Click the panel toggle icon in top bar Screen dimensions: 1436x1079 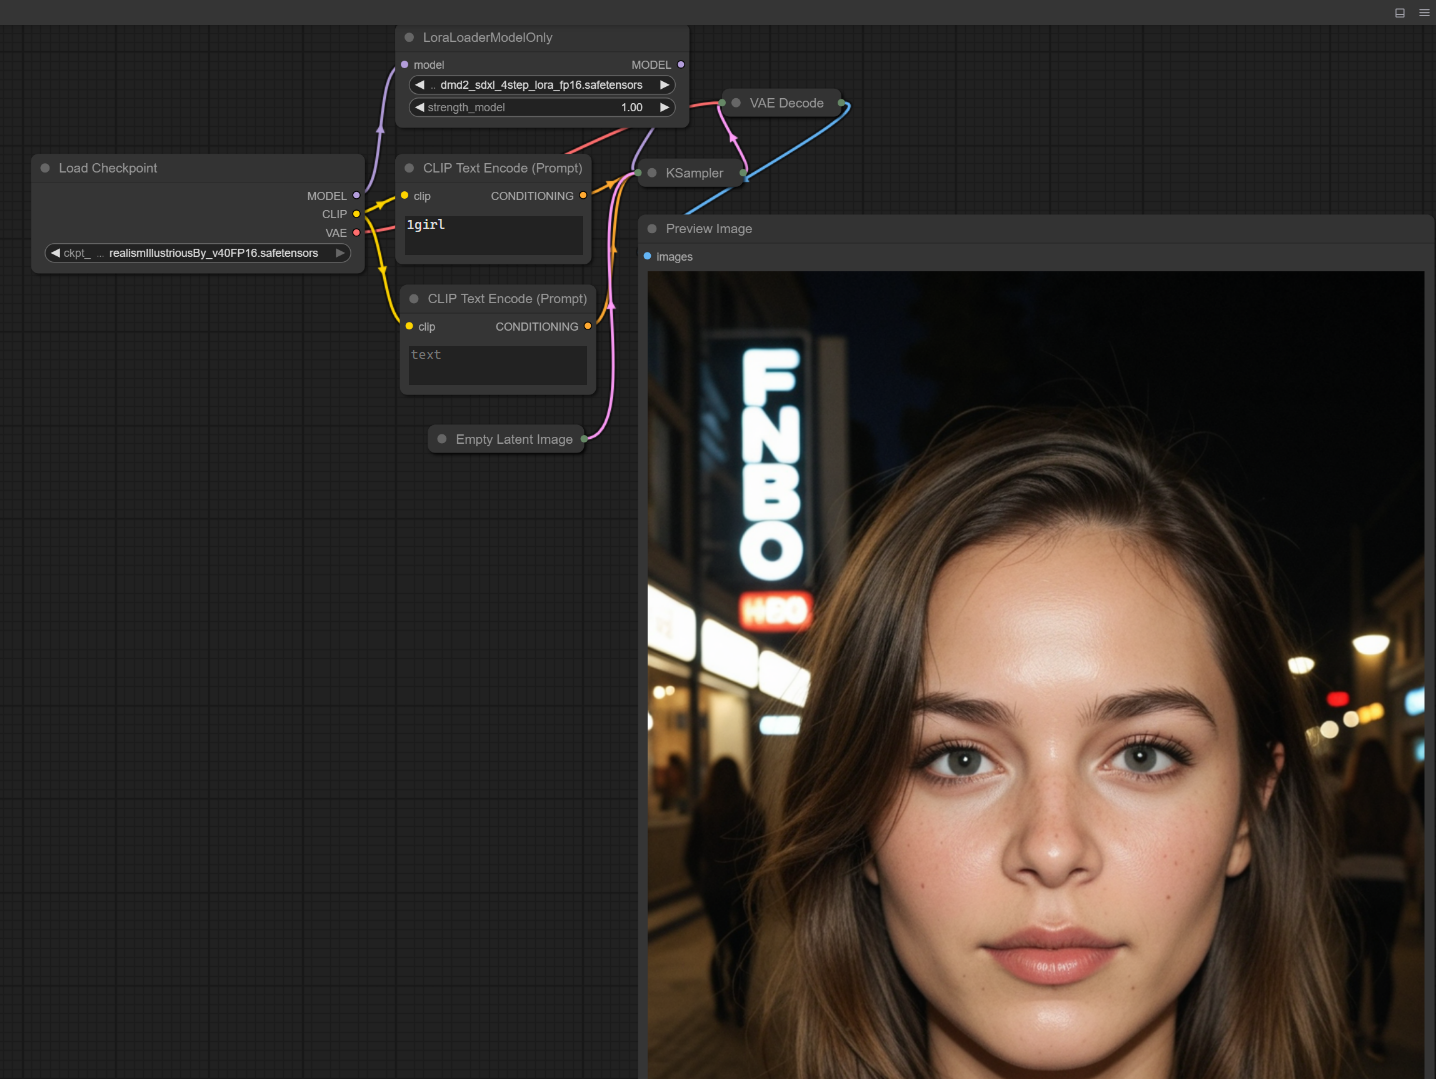click(x=1400, y=13)
